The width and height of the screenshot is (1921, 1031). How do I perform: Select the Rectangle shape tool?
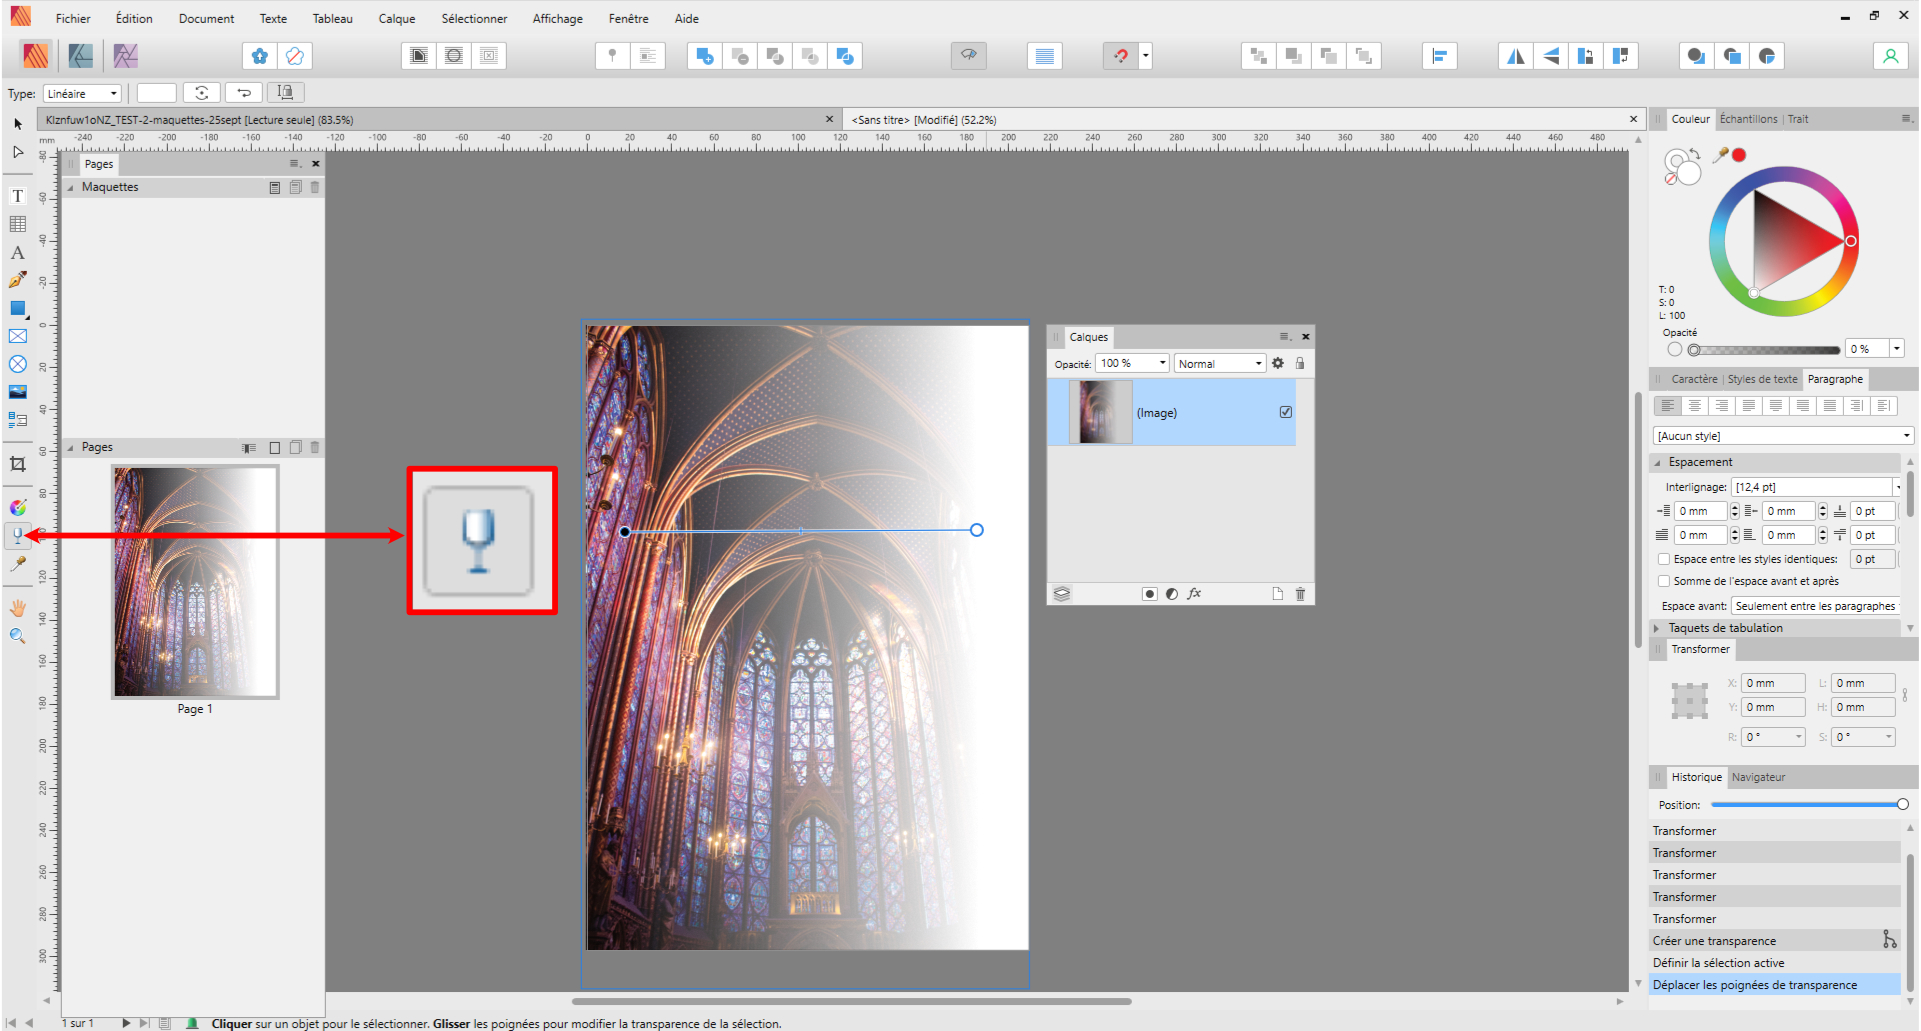click(x=18, y=308)
